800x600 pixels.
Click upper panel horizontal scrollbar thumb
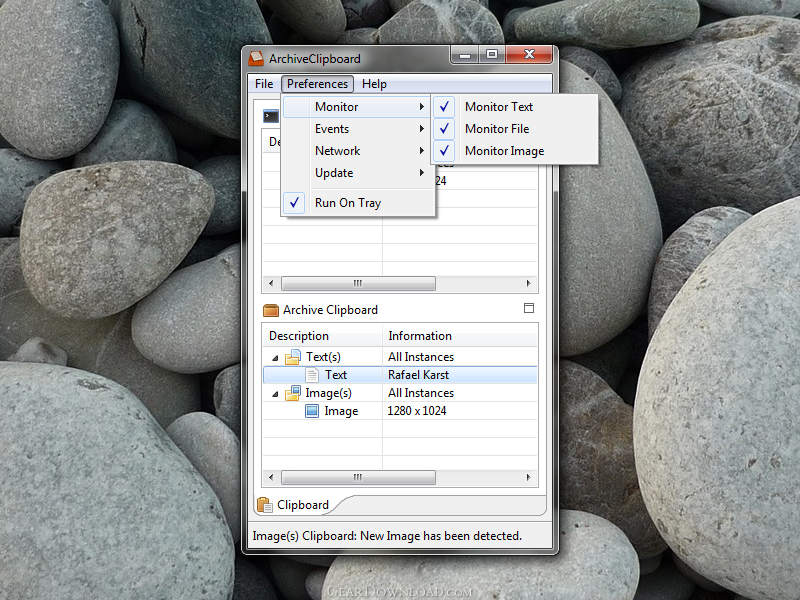(358, 283)
